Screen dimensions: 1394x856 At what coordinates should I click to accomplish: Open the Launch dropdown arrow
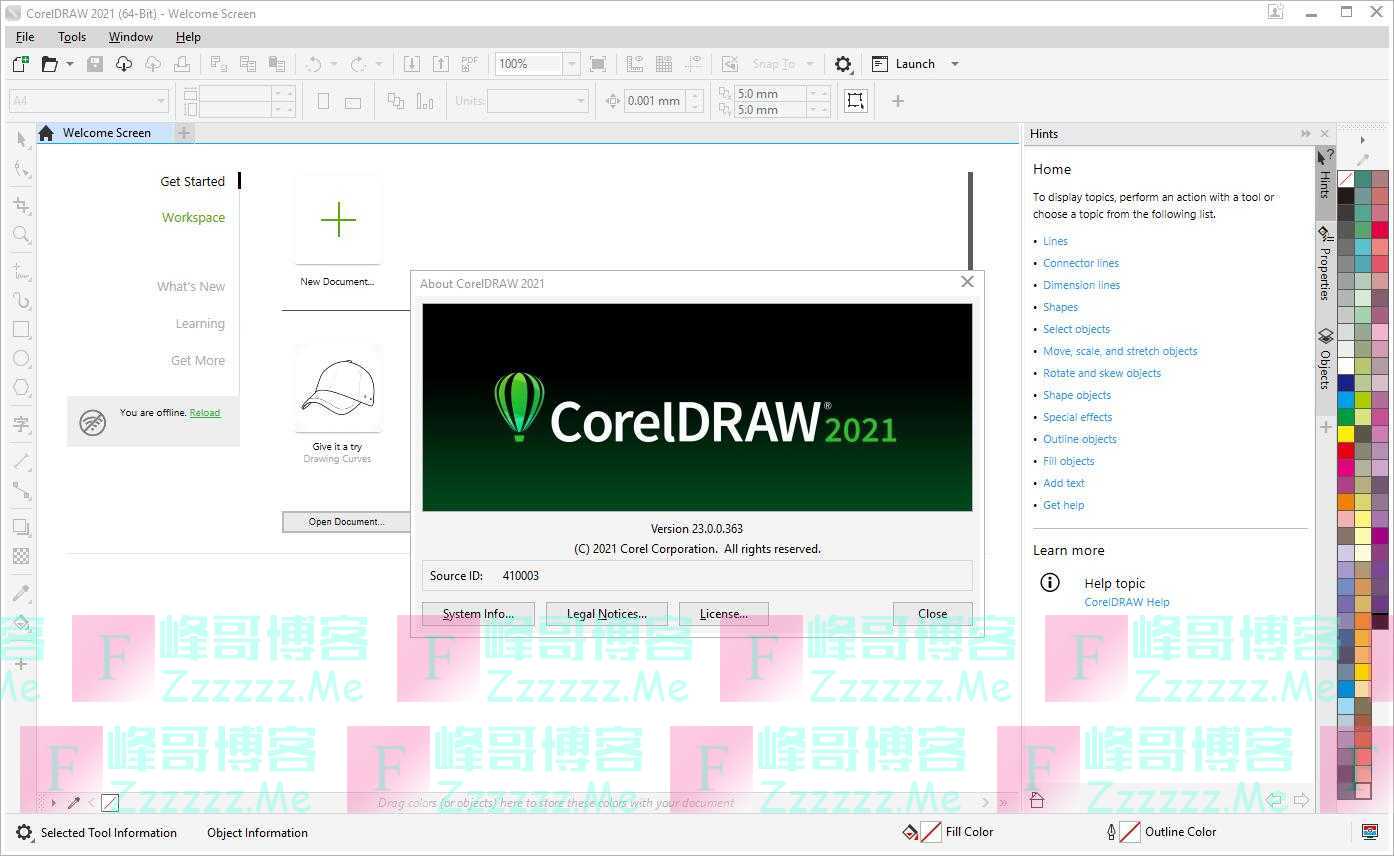tap(954, 64)
